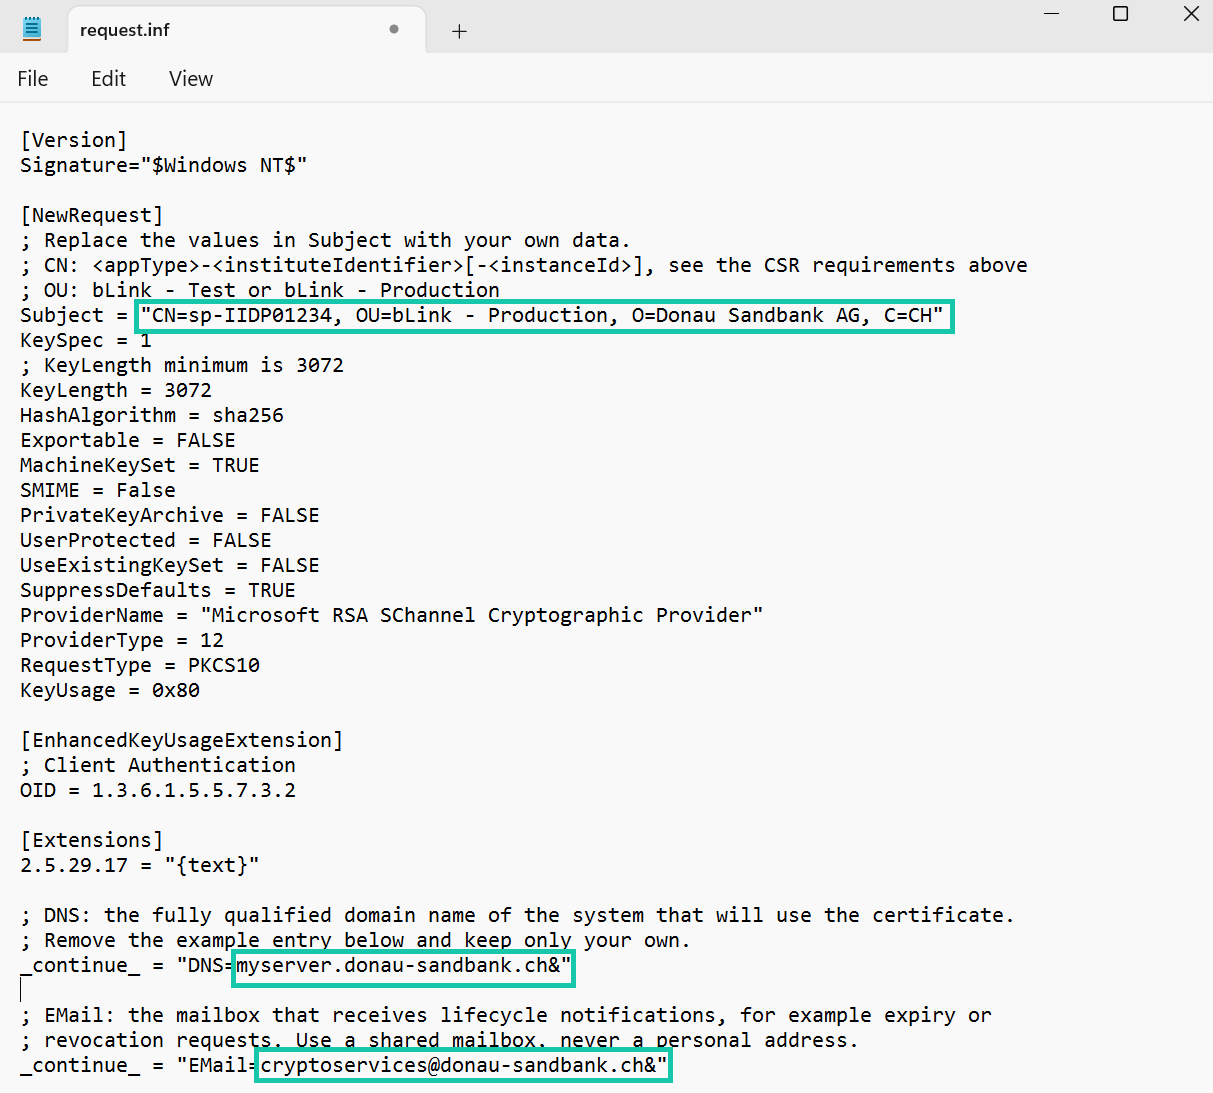This screenshot has height=1093, width=1213.
Task: Click the "RequestType = PKCS10" line
Action: [x=140, y=665]
